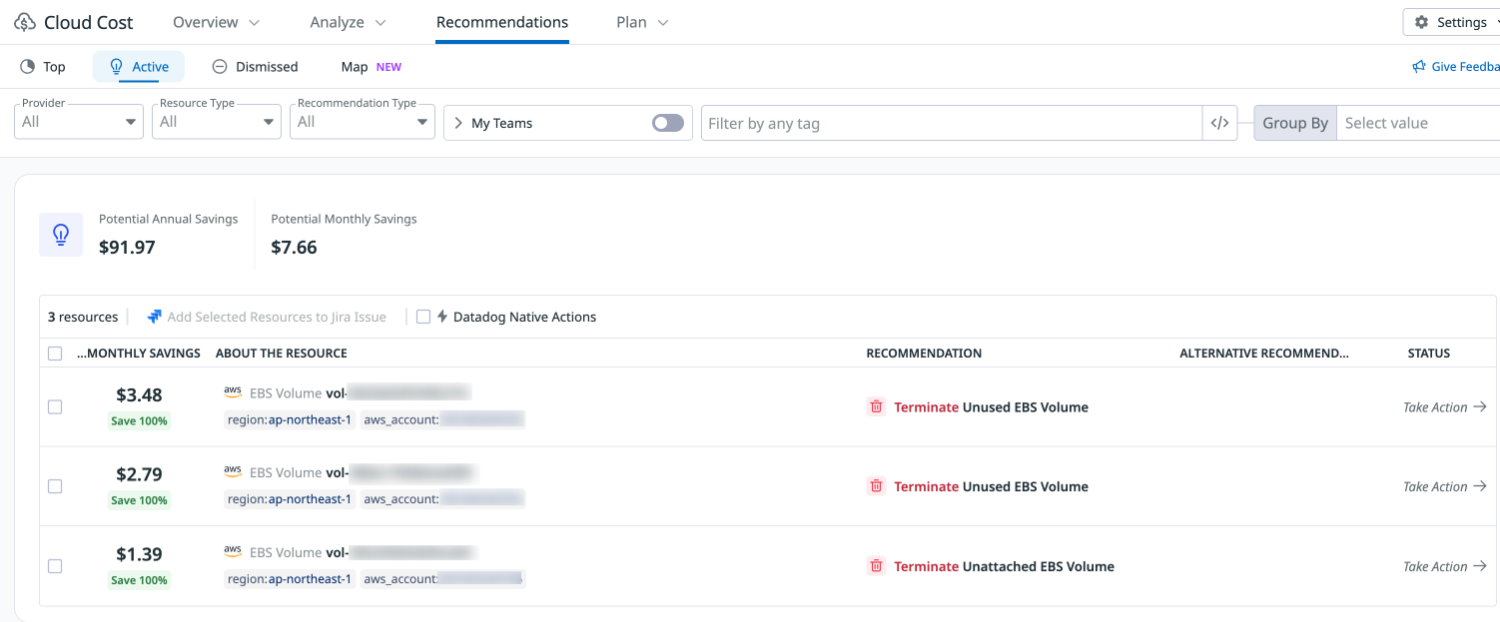The image size is (1500, 622).
Task: Click the Top pie chart icon
Action: pos(28,67)
